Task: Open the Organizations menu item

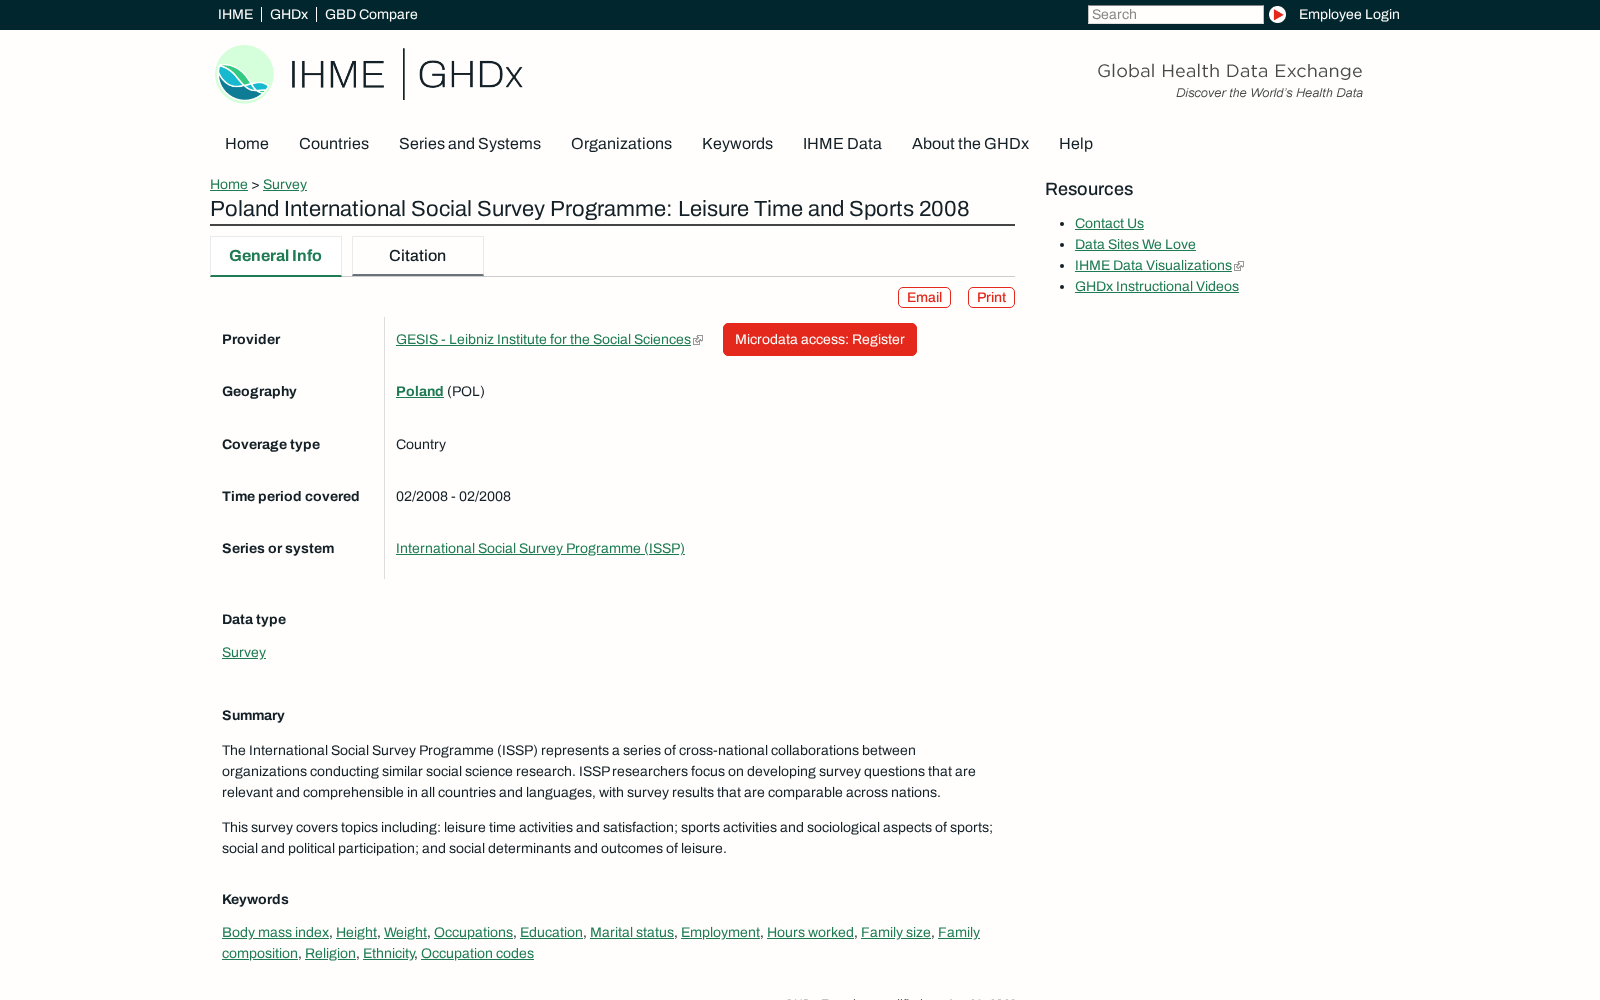Action: 621,144
